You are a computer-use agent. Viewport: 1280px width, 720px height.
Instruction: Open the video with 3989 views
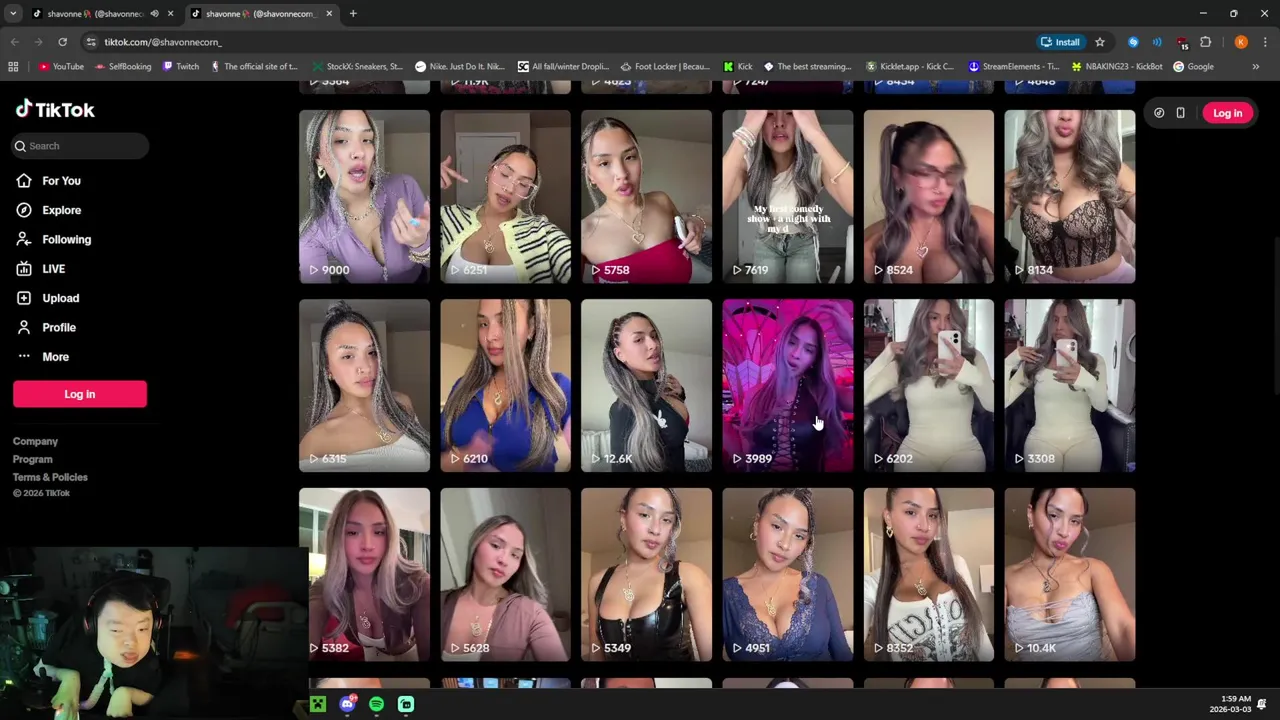pyautogui.click(x=788, y=386)
